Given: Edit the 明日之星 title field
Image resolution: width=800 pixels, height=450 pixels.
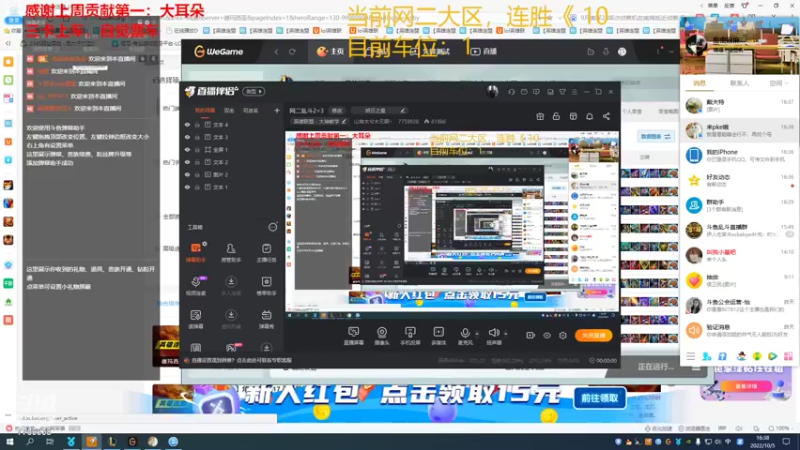Looking at the screenshot, I should (380, 110).
